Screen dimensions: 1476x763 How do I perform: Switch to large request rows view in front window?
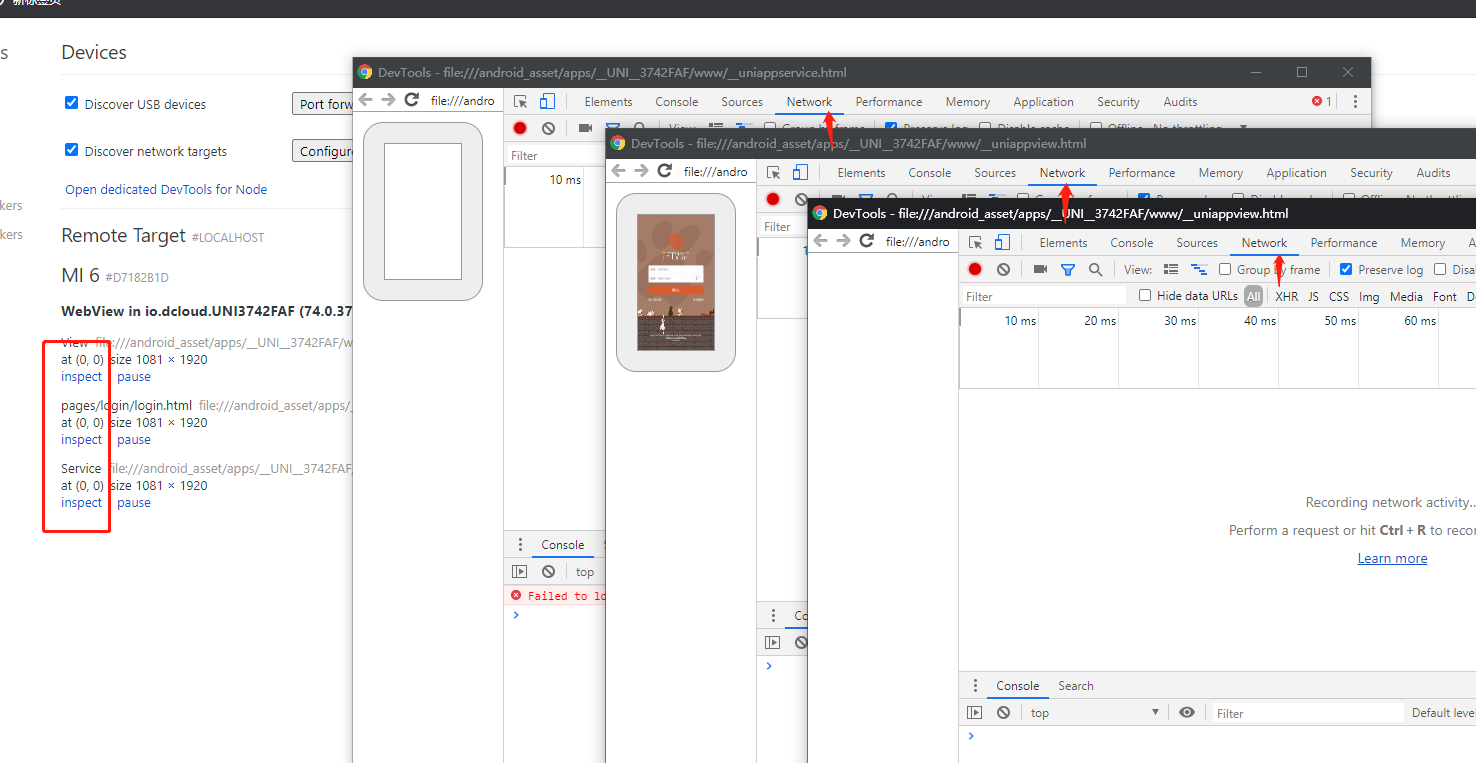pos(1171,269)
